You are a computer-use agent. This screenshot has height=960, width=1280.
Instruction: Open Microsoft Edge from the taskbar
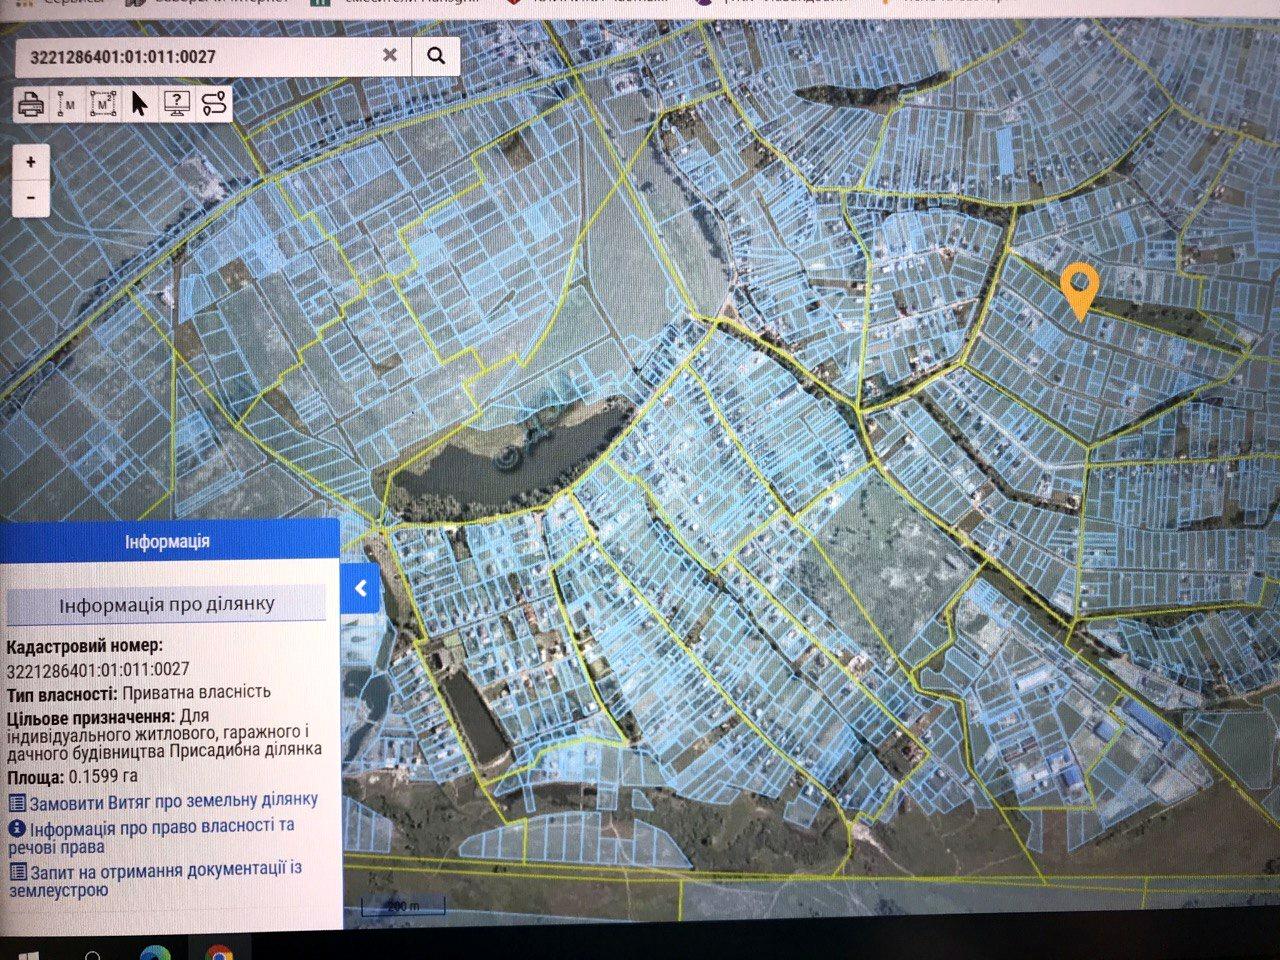point(155,952)
